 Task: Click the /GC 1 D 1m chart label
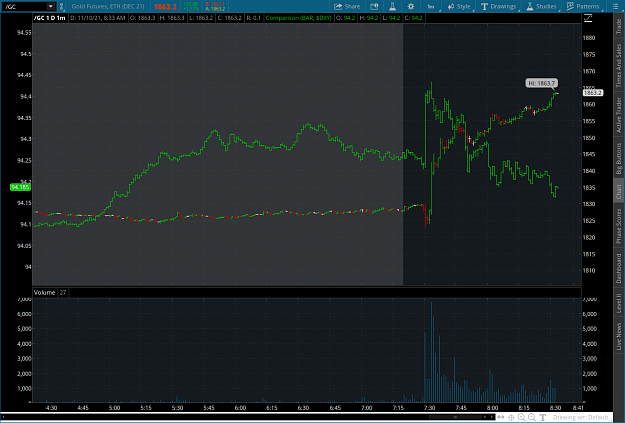(50, 18)
